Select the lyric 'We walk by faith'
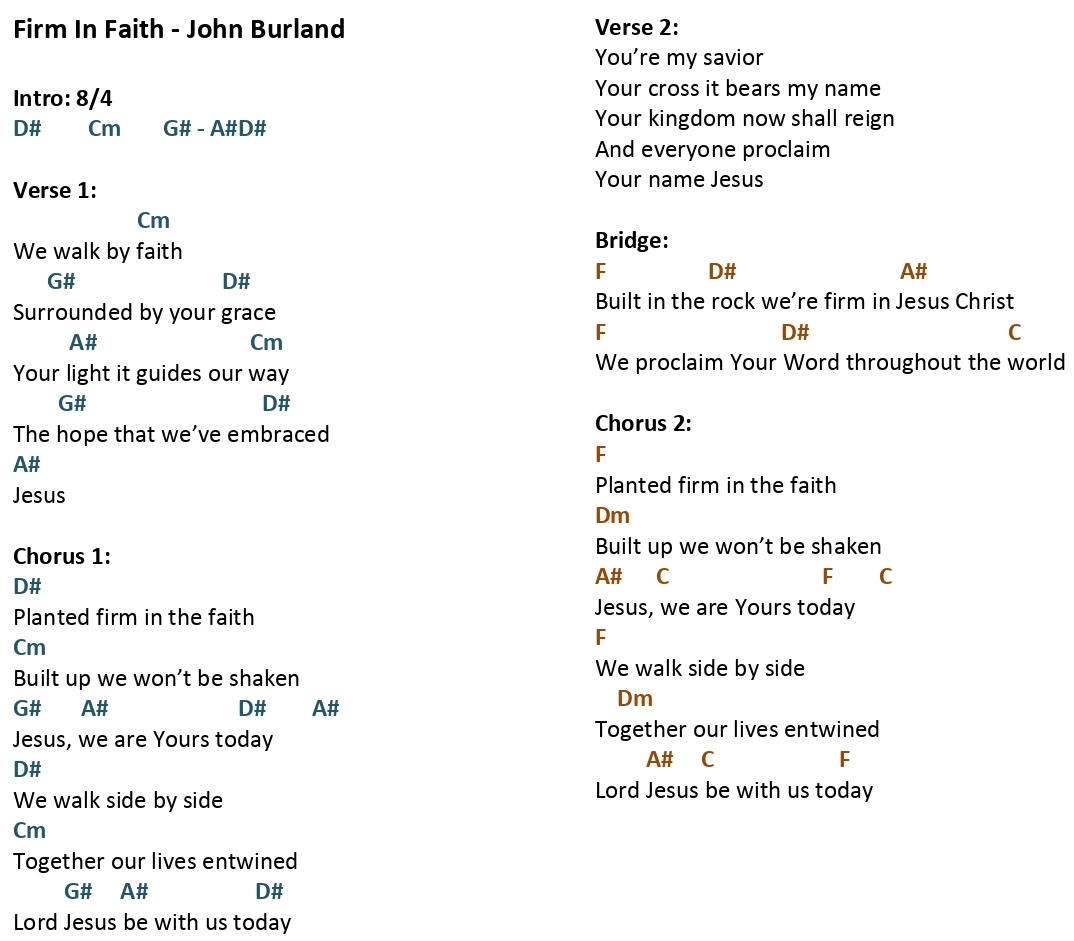The image size is (1074, 941). [98, 251]
